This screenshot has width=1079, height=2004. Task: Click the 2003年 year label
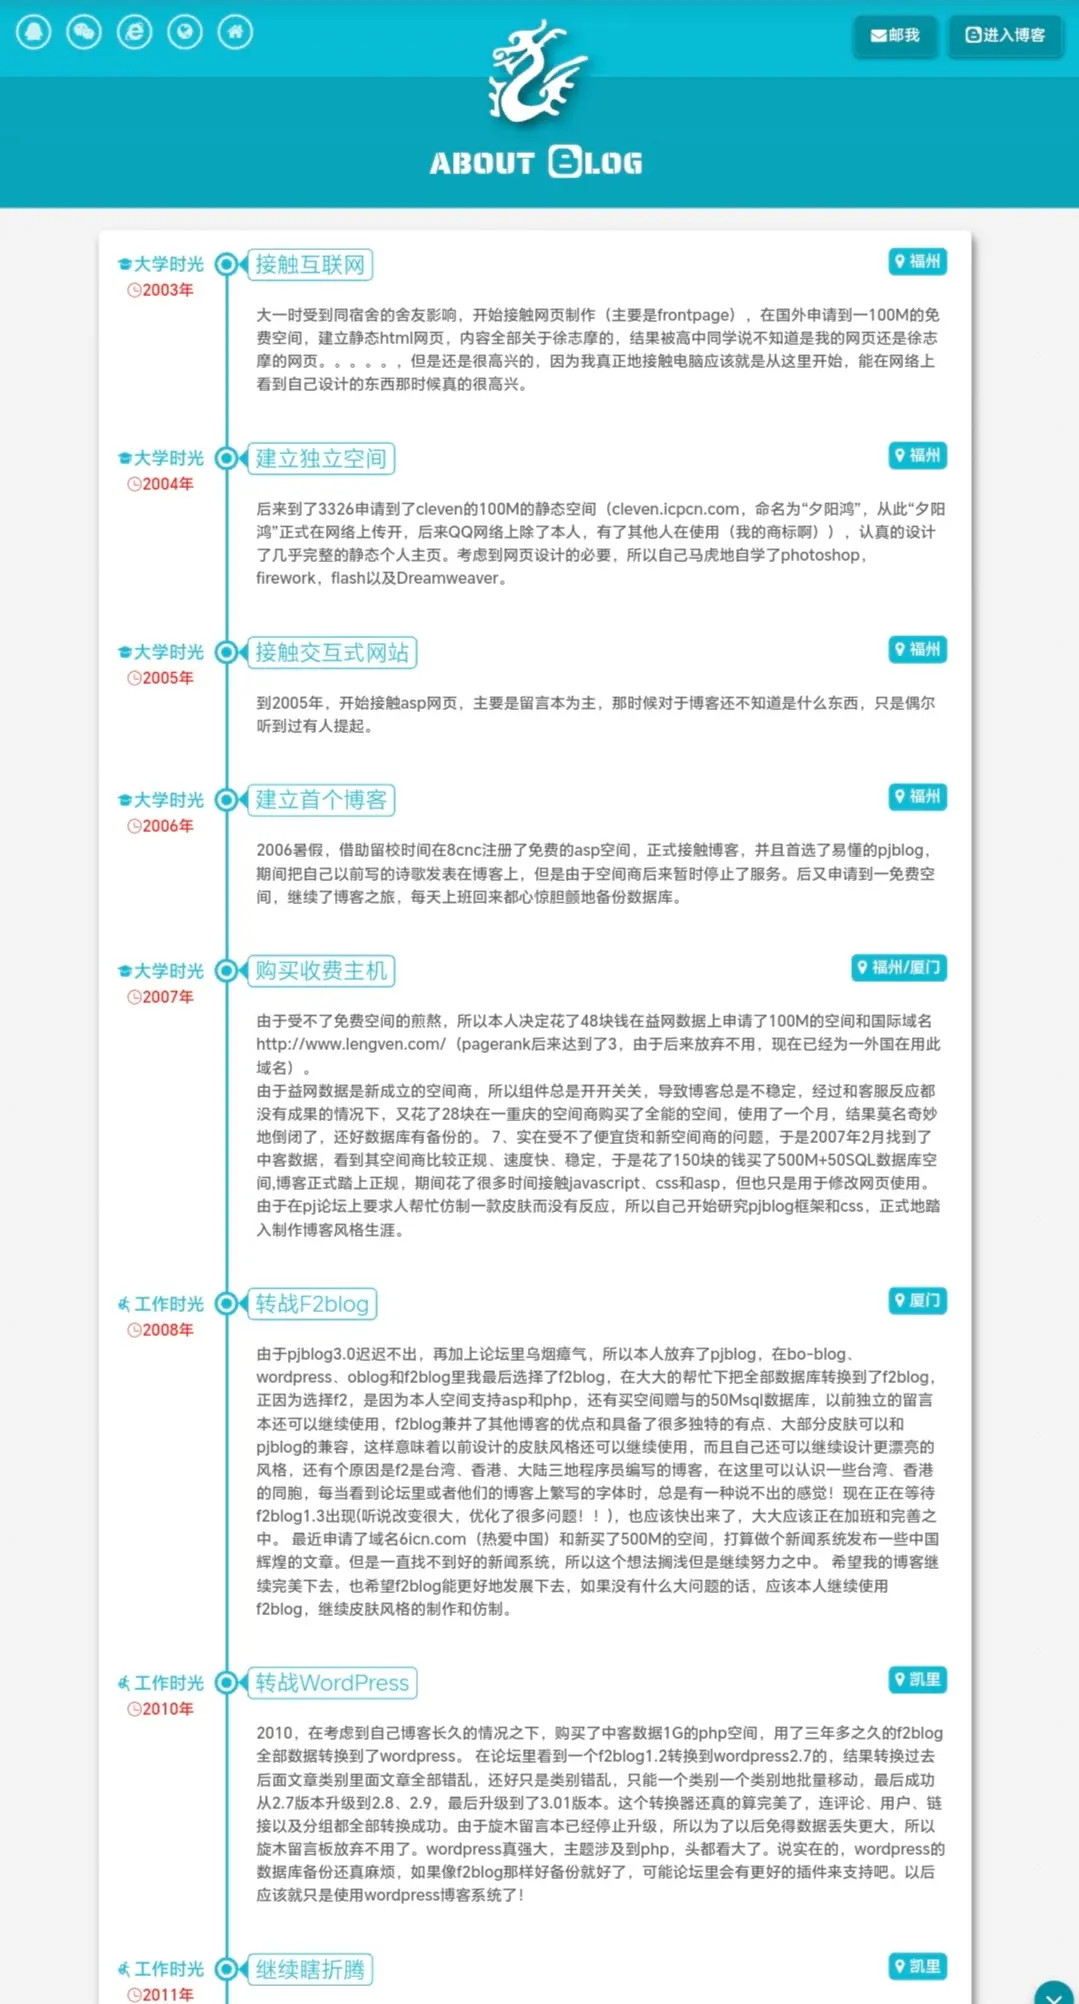pyautogui.click(x=161, y=290)
